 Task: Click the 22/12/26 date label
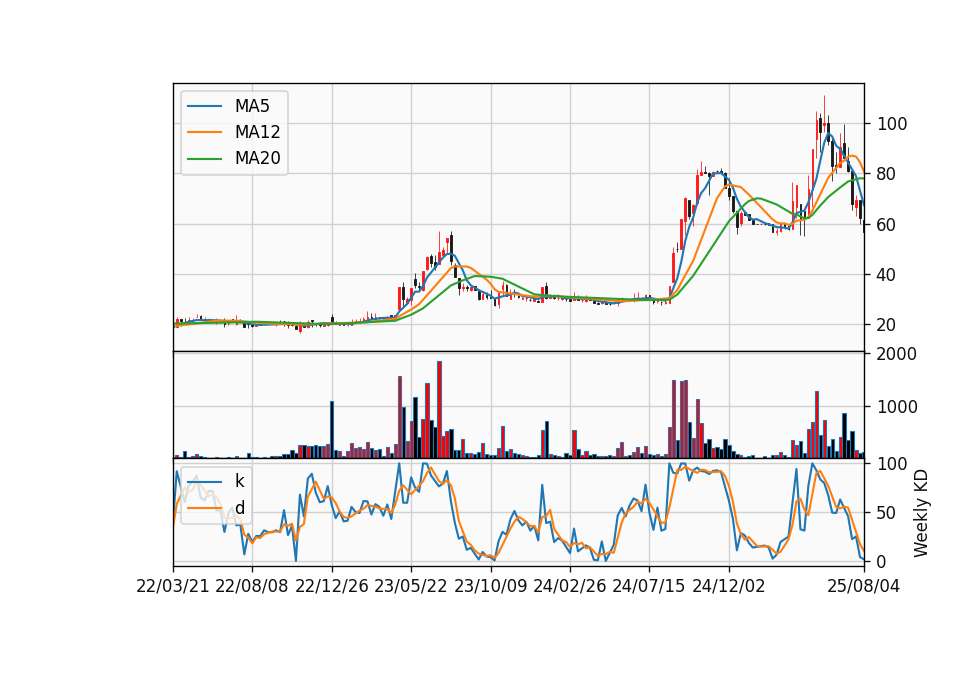tap(332, 586)
